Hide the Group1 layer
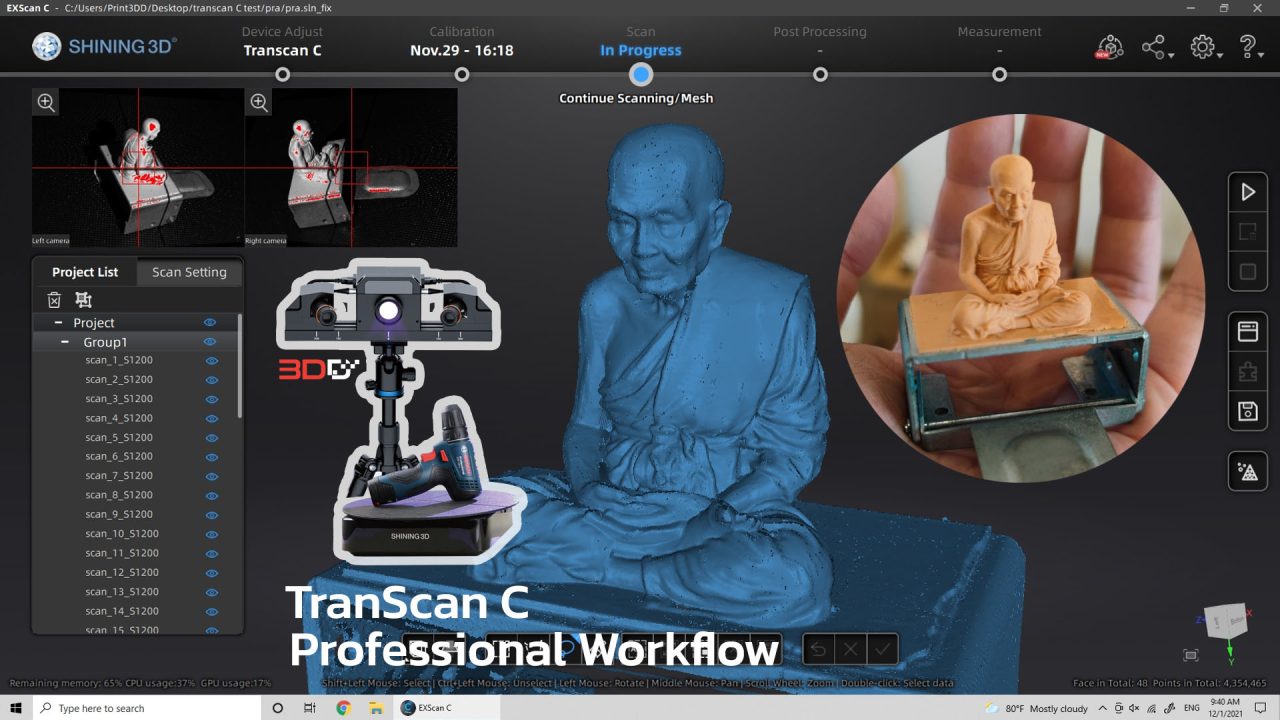Image resolution: width=1280 pixels, height=720 pixels. (210, 341)
